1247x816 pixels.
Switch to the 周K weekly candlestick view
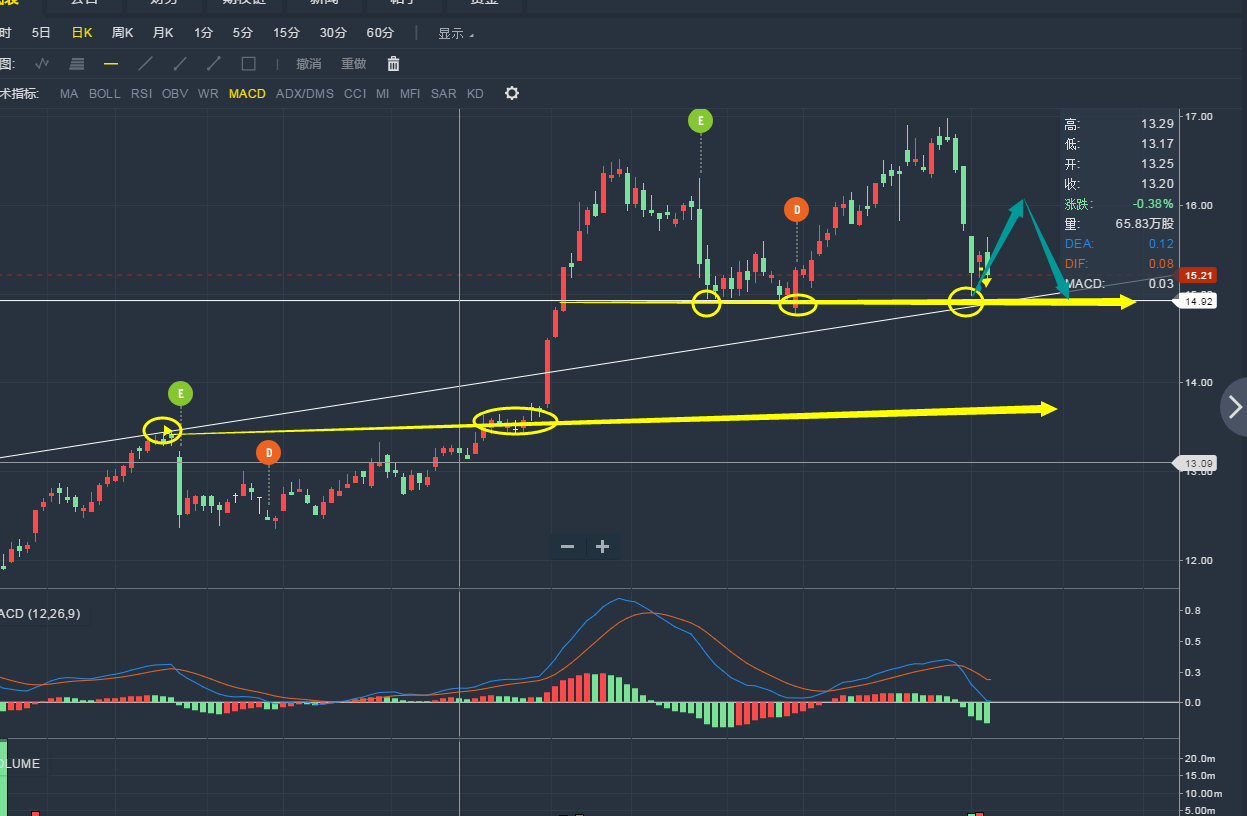tap(122, 32)
